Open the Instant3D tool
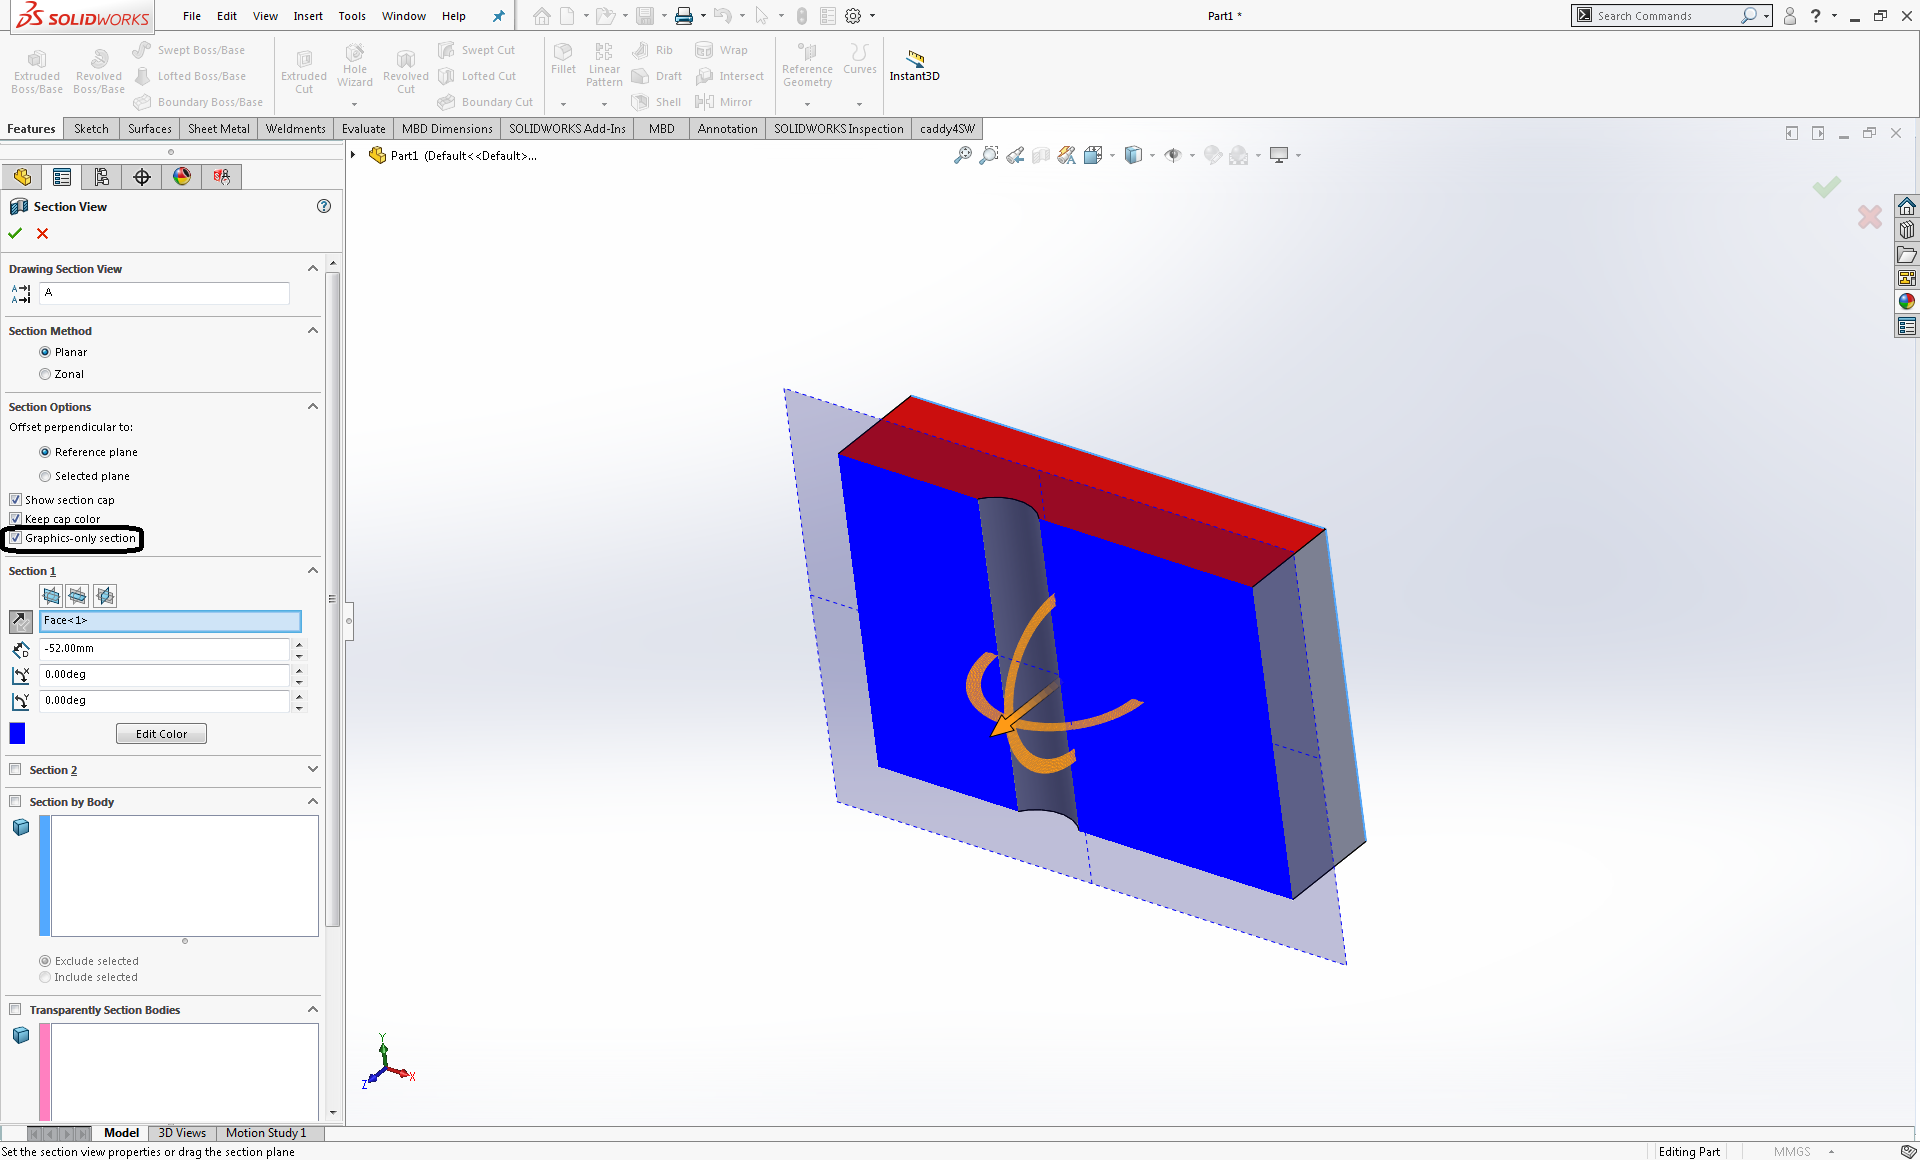1920x1160 pixels. click(x=914, y=64)
